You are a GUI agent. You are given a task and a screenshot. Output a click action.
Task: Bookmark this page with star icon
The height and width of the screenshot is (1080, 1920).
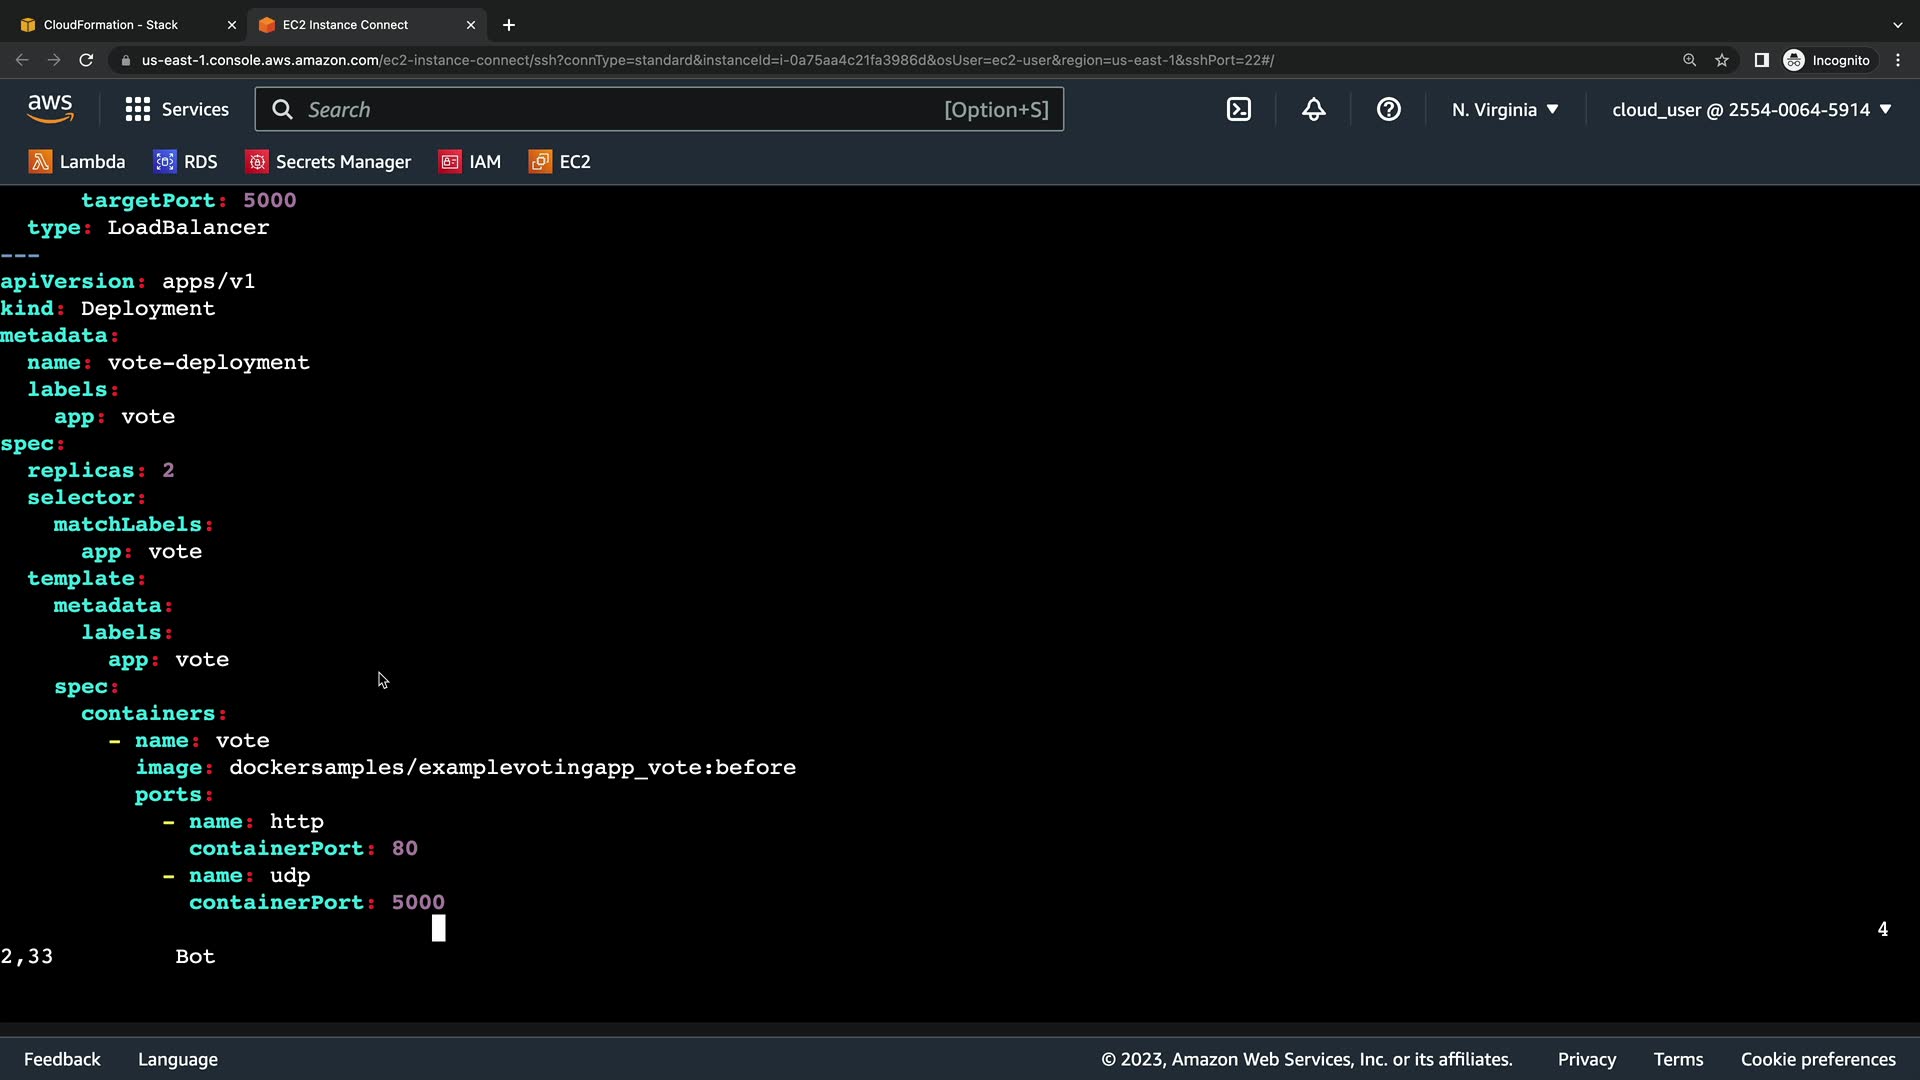1722,60
